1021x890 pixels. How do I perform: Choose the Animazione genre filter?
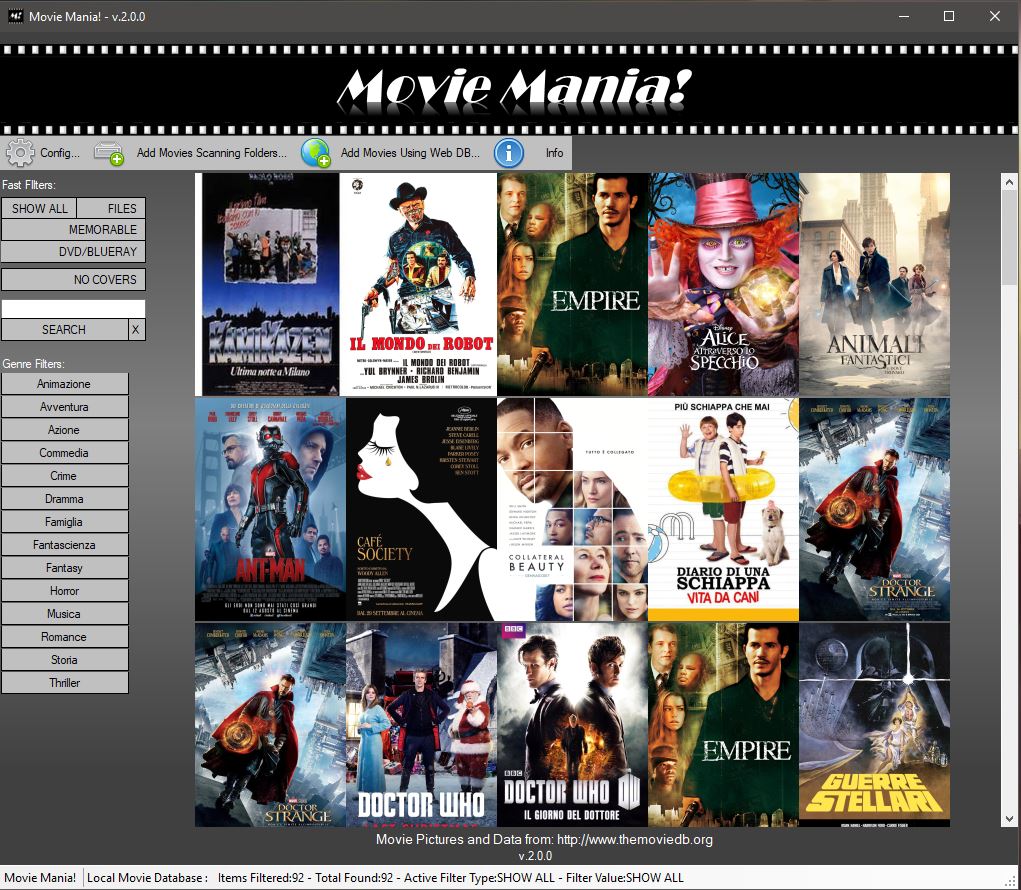64,384
